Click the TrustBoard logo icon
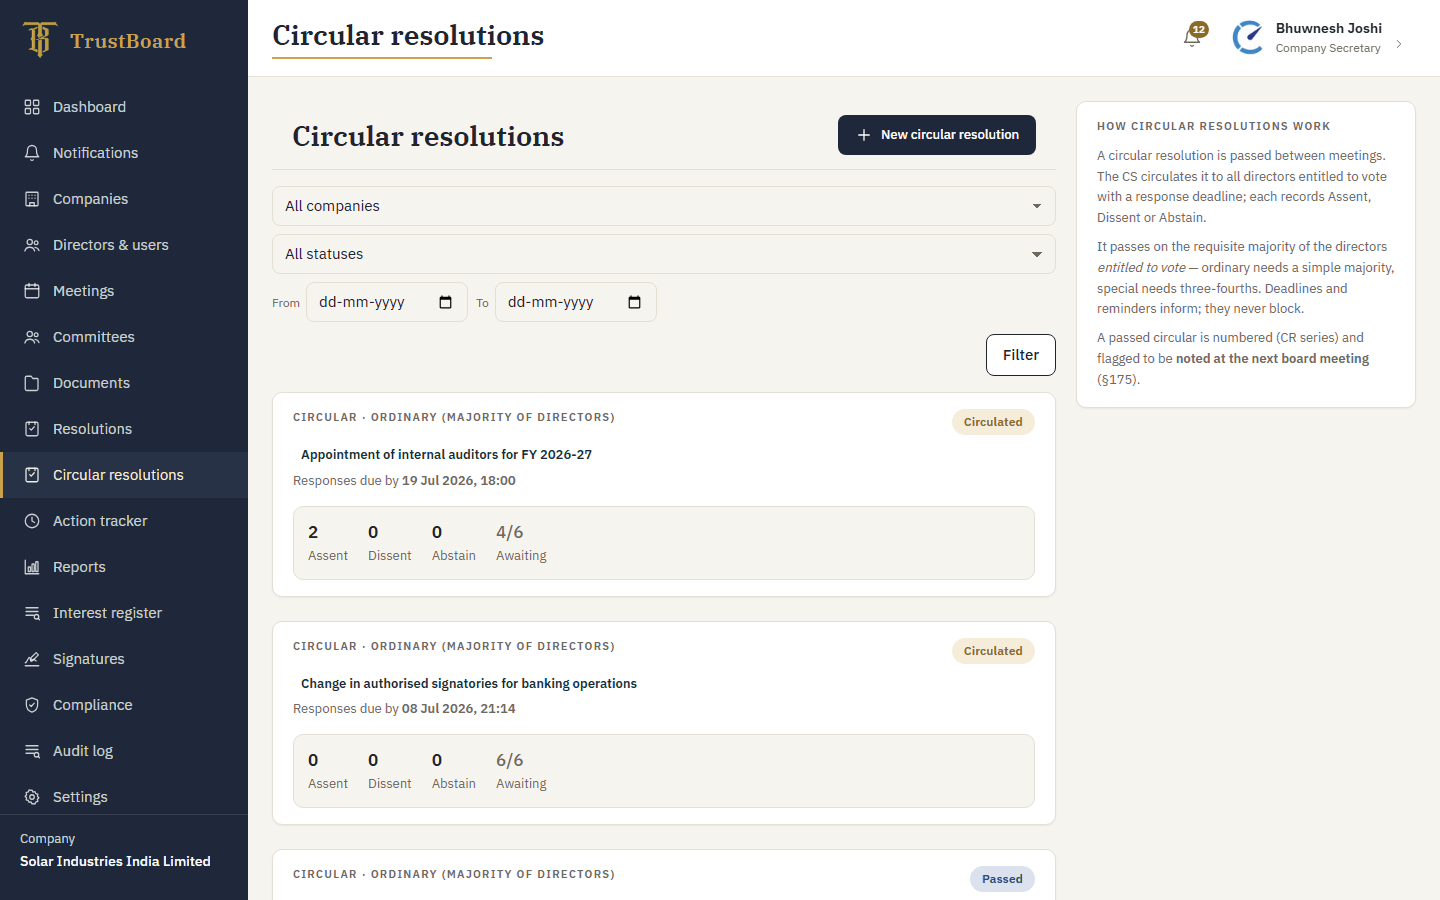 pos(39,40)
